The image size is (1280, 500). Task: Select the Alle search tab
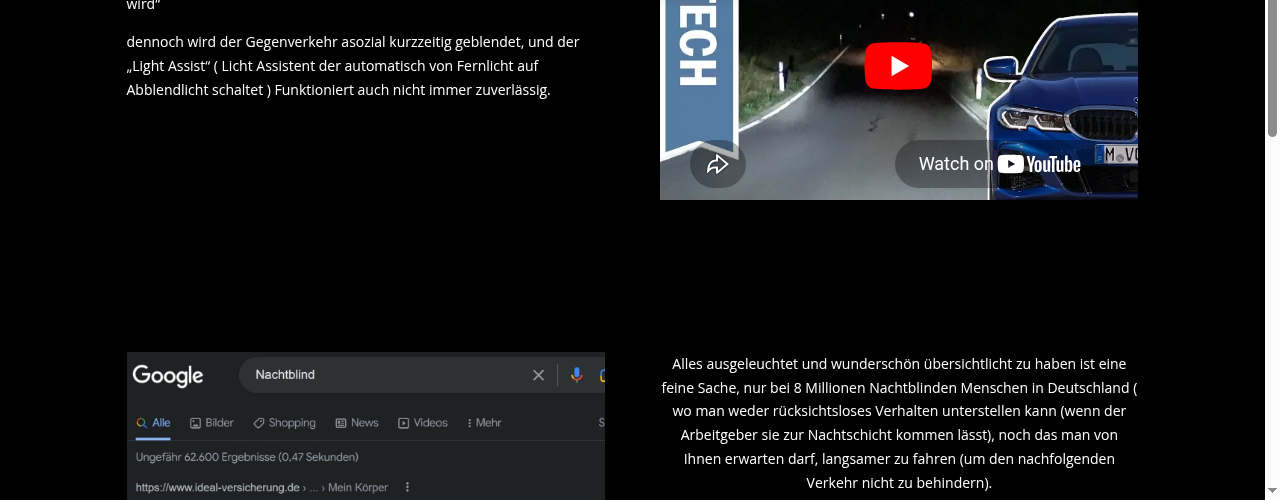click(x=153, y=423)
